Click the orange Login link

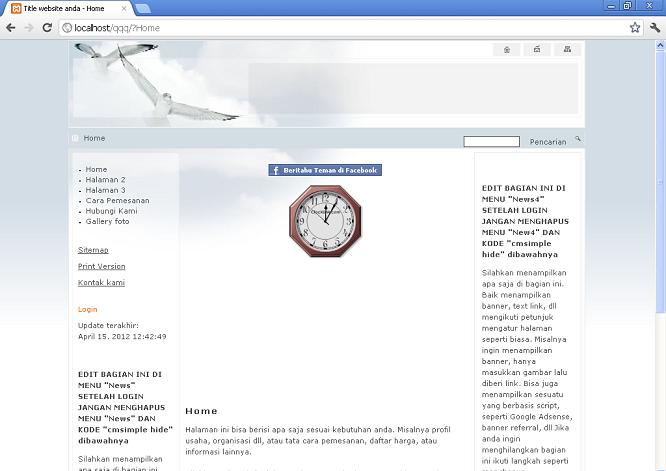87,309
